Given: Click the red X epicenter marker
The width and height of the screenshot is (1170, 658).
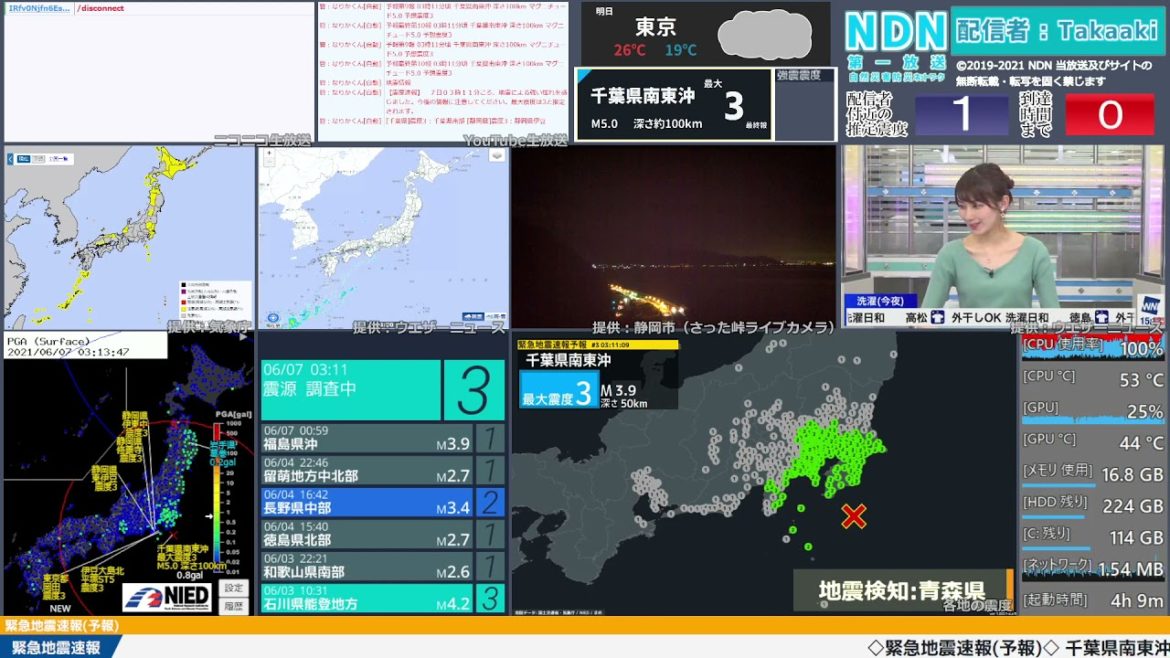Looking at the screenshot, I should (x=853, y=516).
